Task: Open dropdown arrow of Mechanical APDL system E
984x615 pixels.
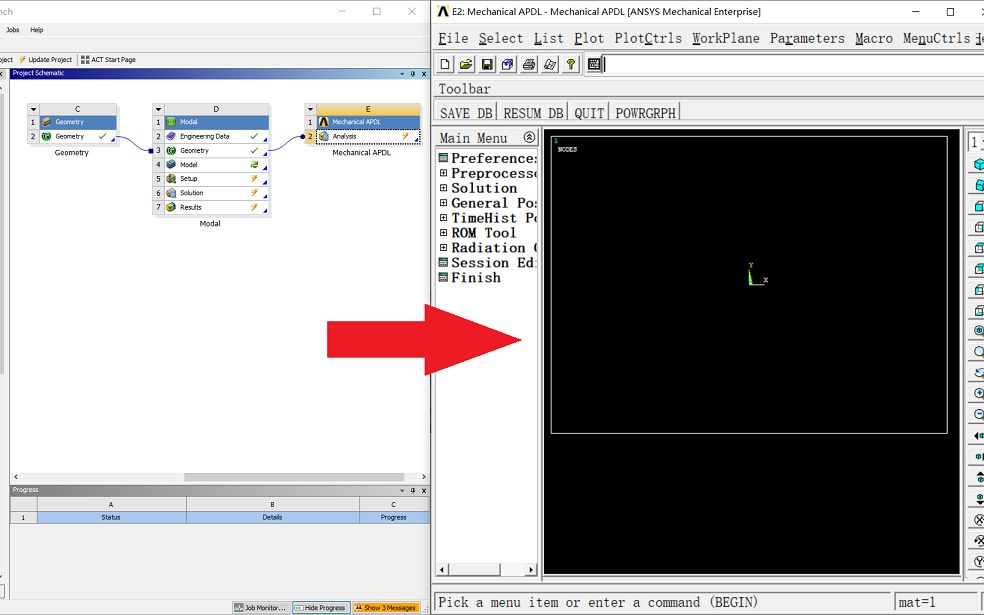Action: coord(311,109)
